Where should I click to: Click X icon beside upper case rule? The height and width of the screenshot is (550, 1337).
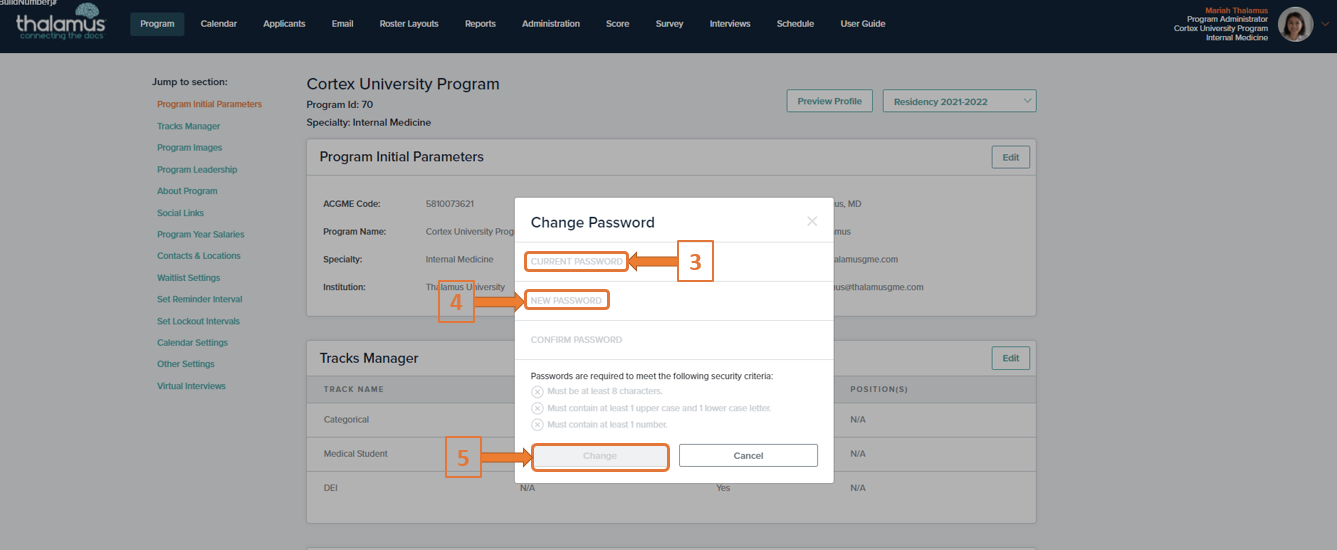point(537,408)
